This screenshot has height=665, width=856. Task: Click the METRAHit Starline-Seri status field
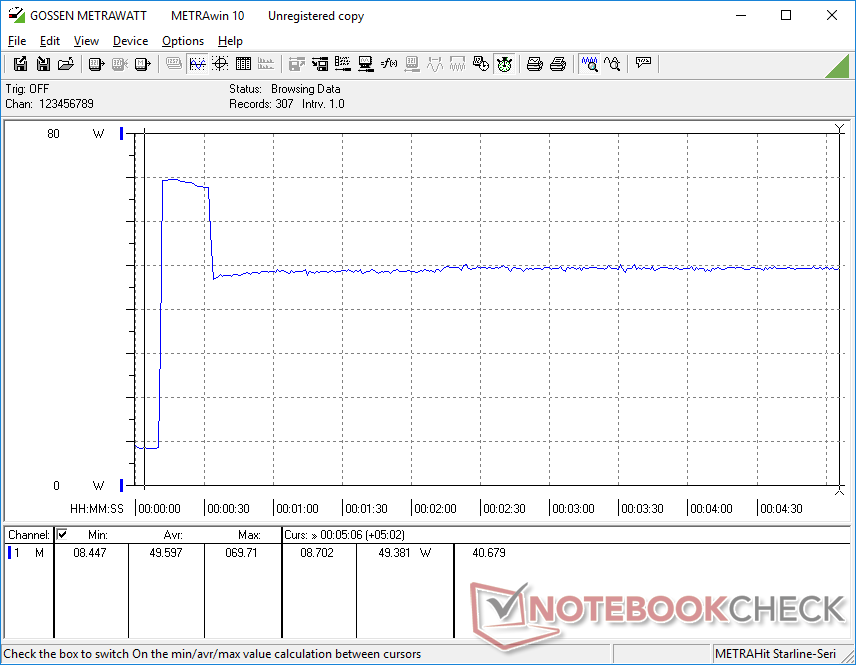775,654
